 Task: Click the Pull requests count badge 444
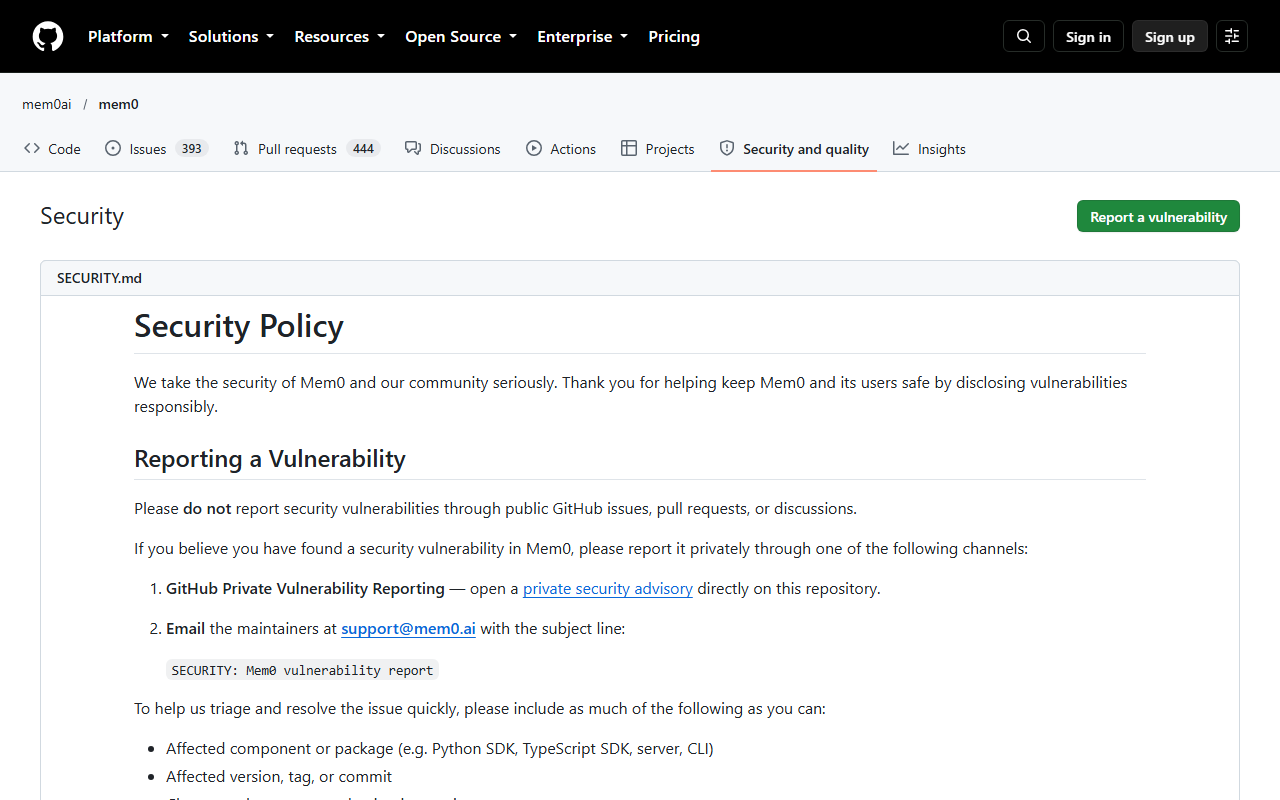363,149
